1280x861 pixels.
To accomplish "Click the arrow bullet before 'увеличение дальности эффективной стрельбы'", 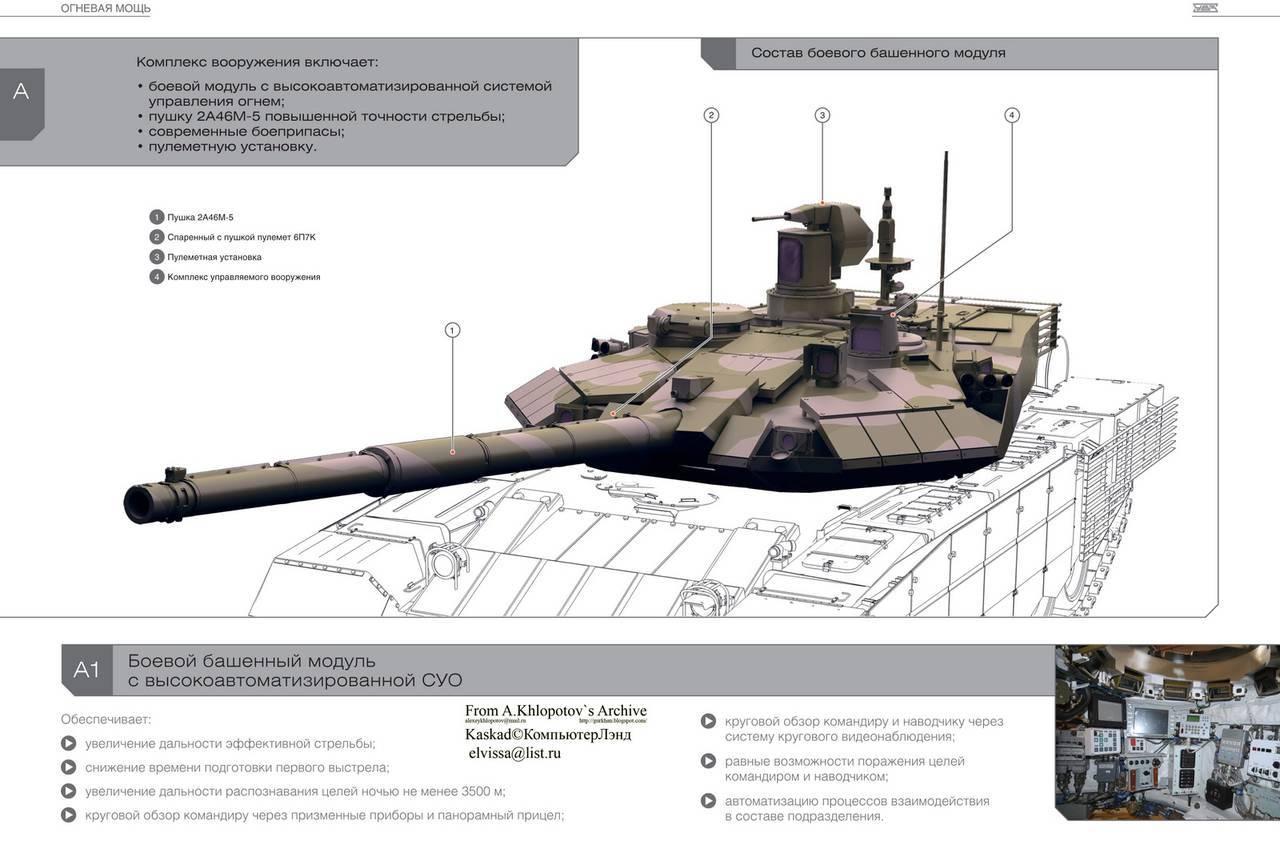I will 68,743.
